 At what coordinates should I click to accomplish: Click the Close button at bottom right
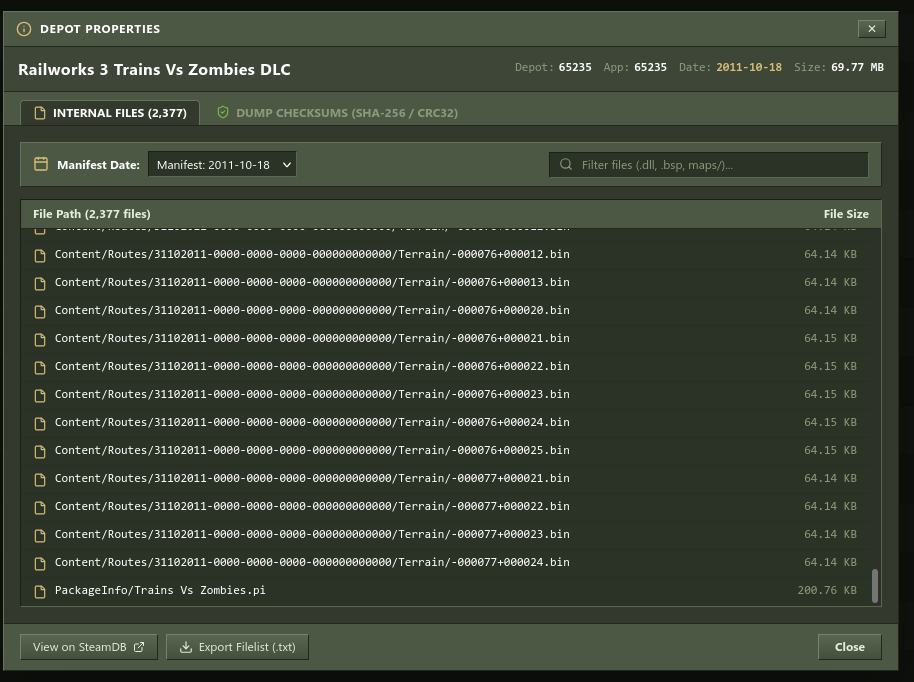tap(849, 647)
